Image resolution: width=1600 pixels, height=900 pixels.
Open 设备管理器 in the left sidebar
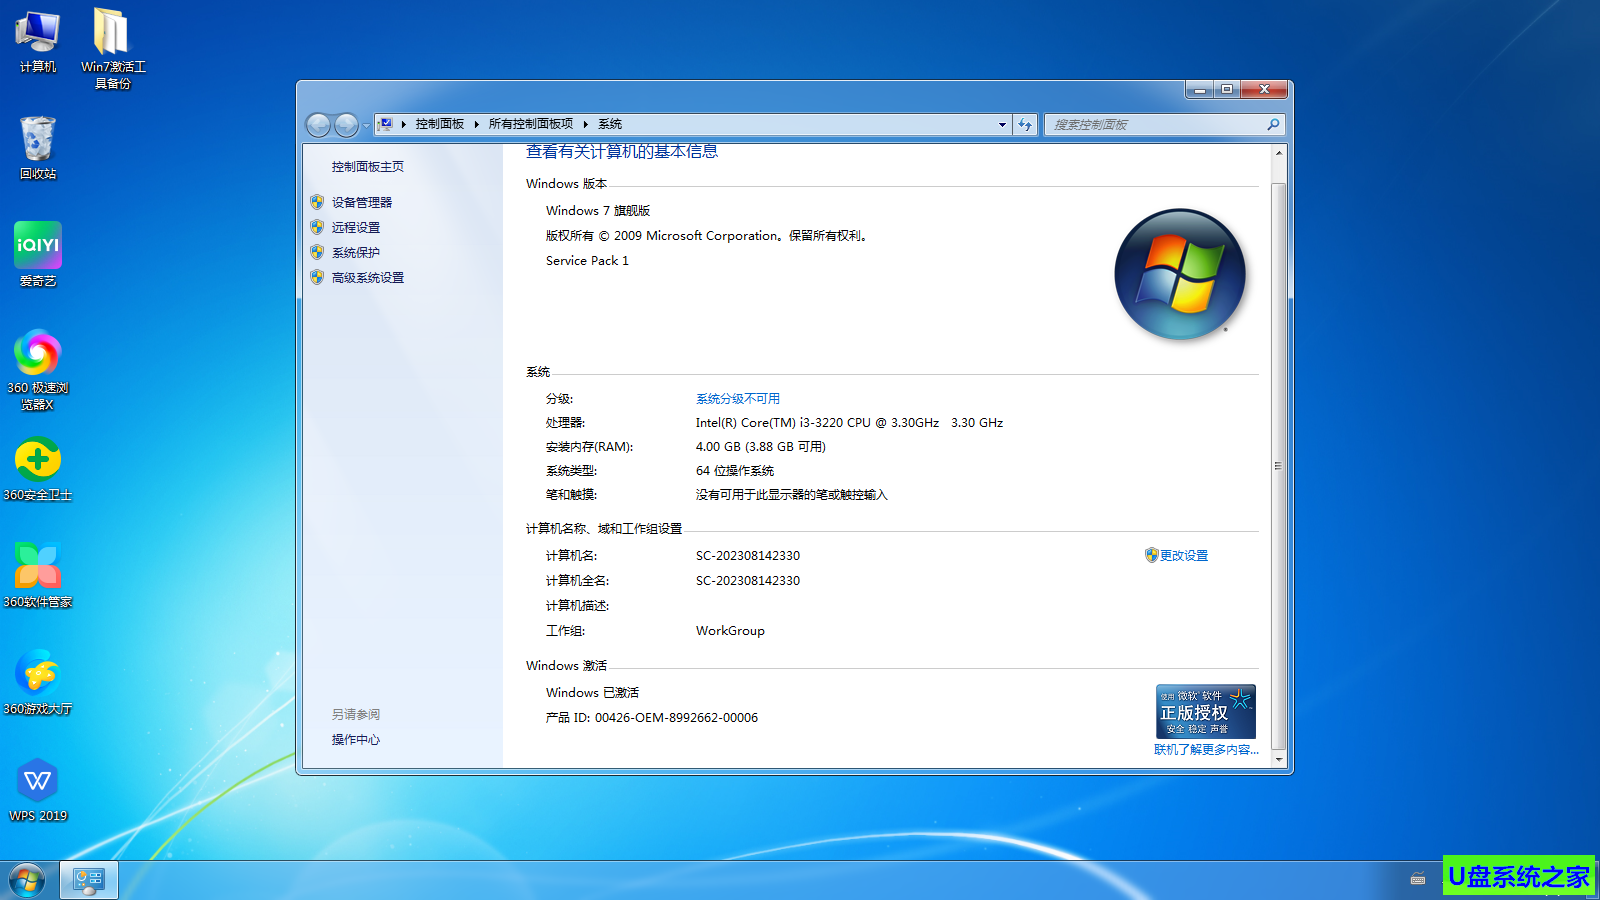coord(362,202)
